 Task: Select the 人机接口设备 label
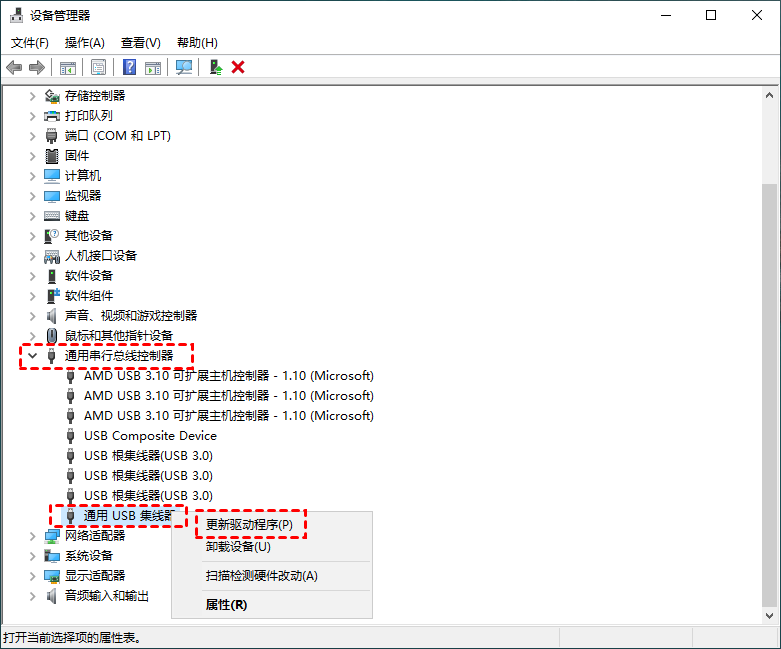101,256
